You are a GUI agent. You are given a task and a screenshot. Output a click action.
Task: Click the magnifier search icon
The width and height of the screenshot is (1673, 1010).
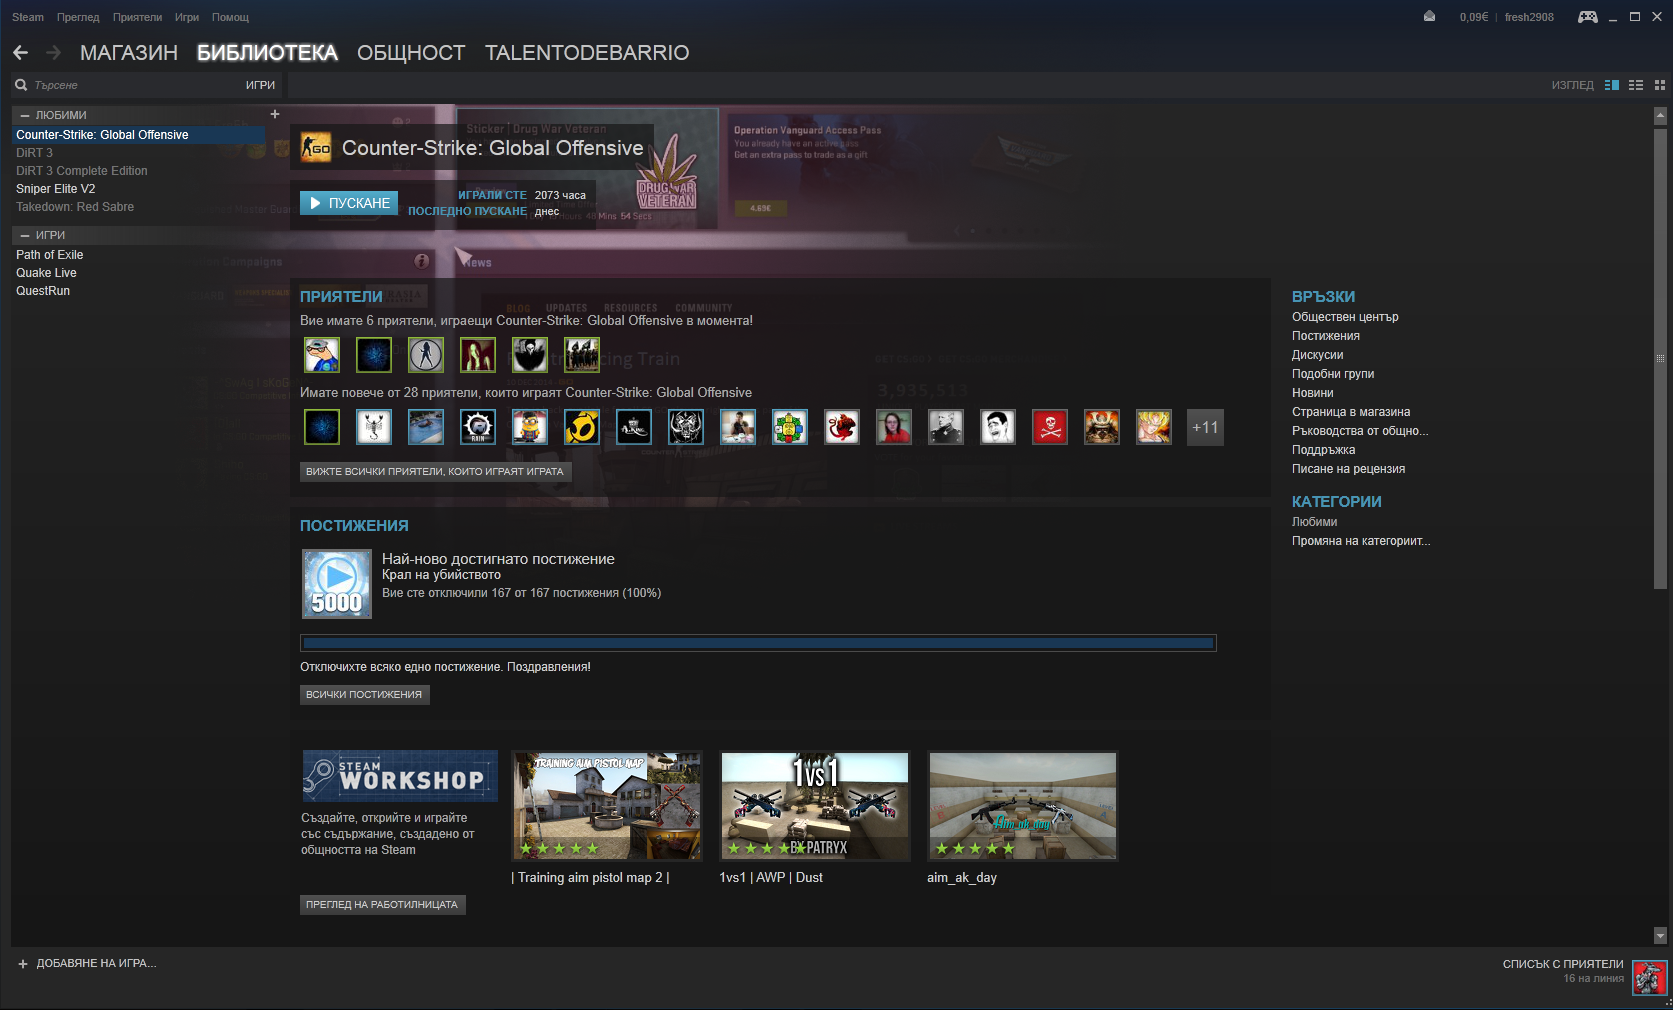coord(21,85)
